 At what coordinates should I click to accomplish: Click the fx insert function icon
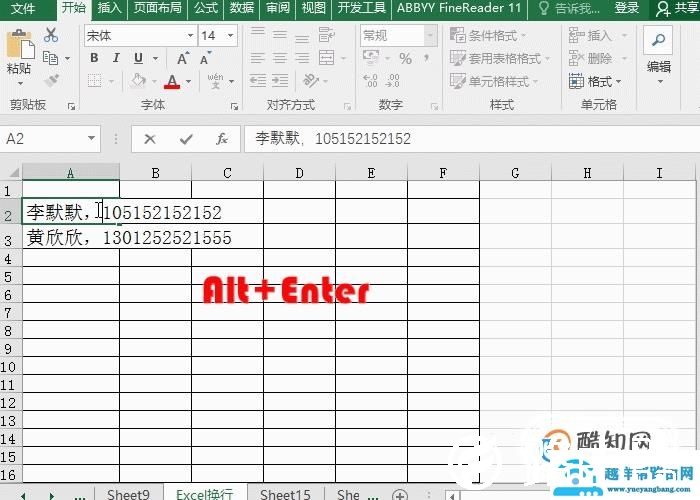[221, 139]
